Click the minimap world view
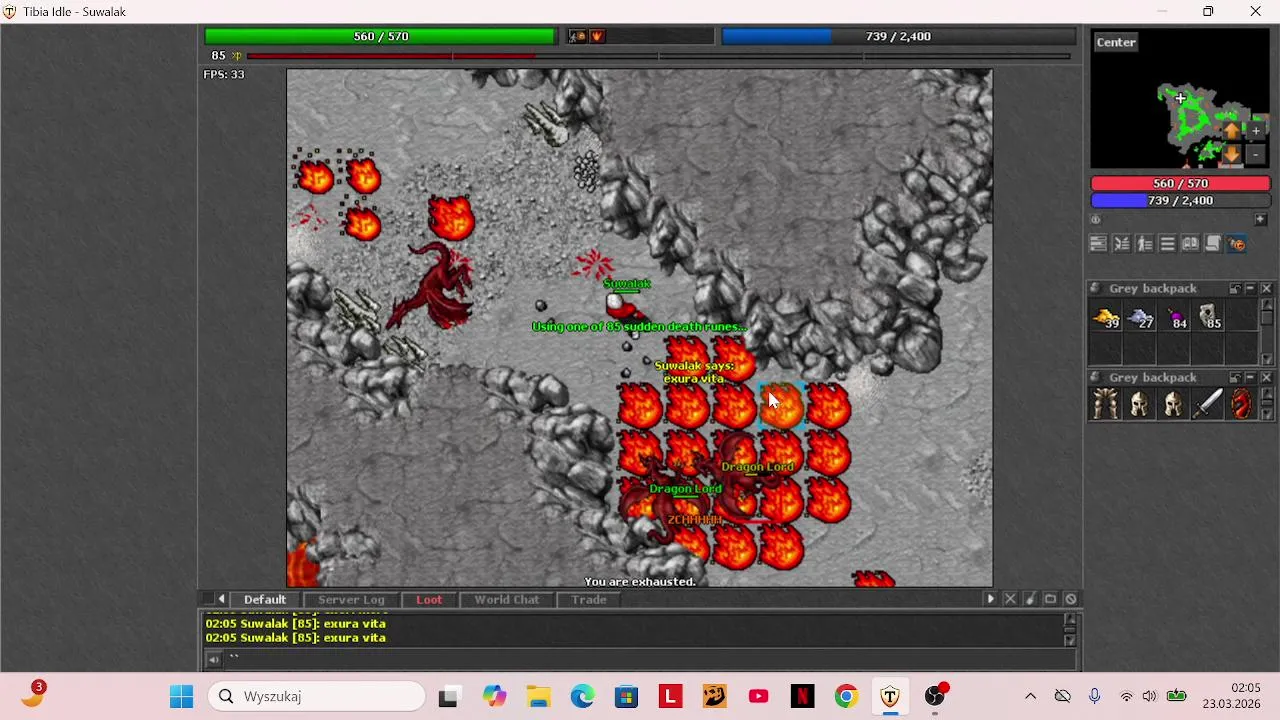This screenshot has width=1280, height=720. (1180, 100)
